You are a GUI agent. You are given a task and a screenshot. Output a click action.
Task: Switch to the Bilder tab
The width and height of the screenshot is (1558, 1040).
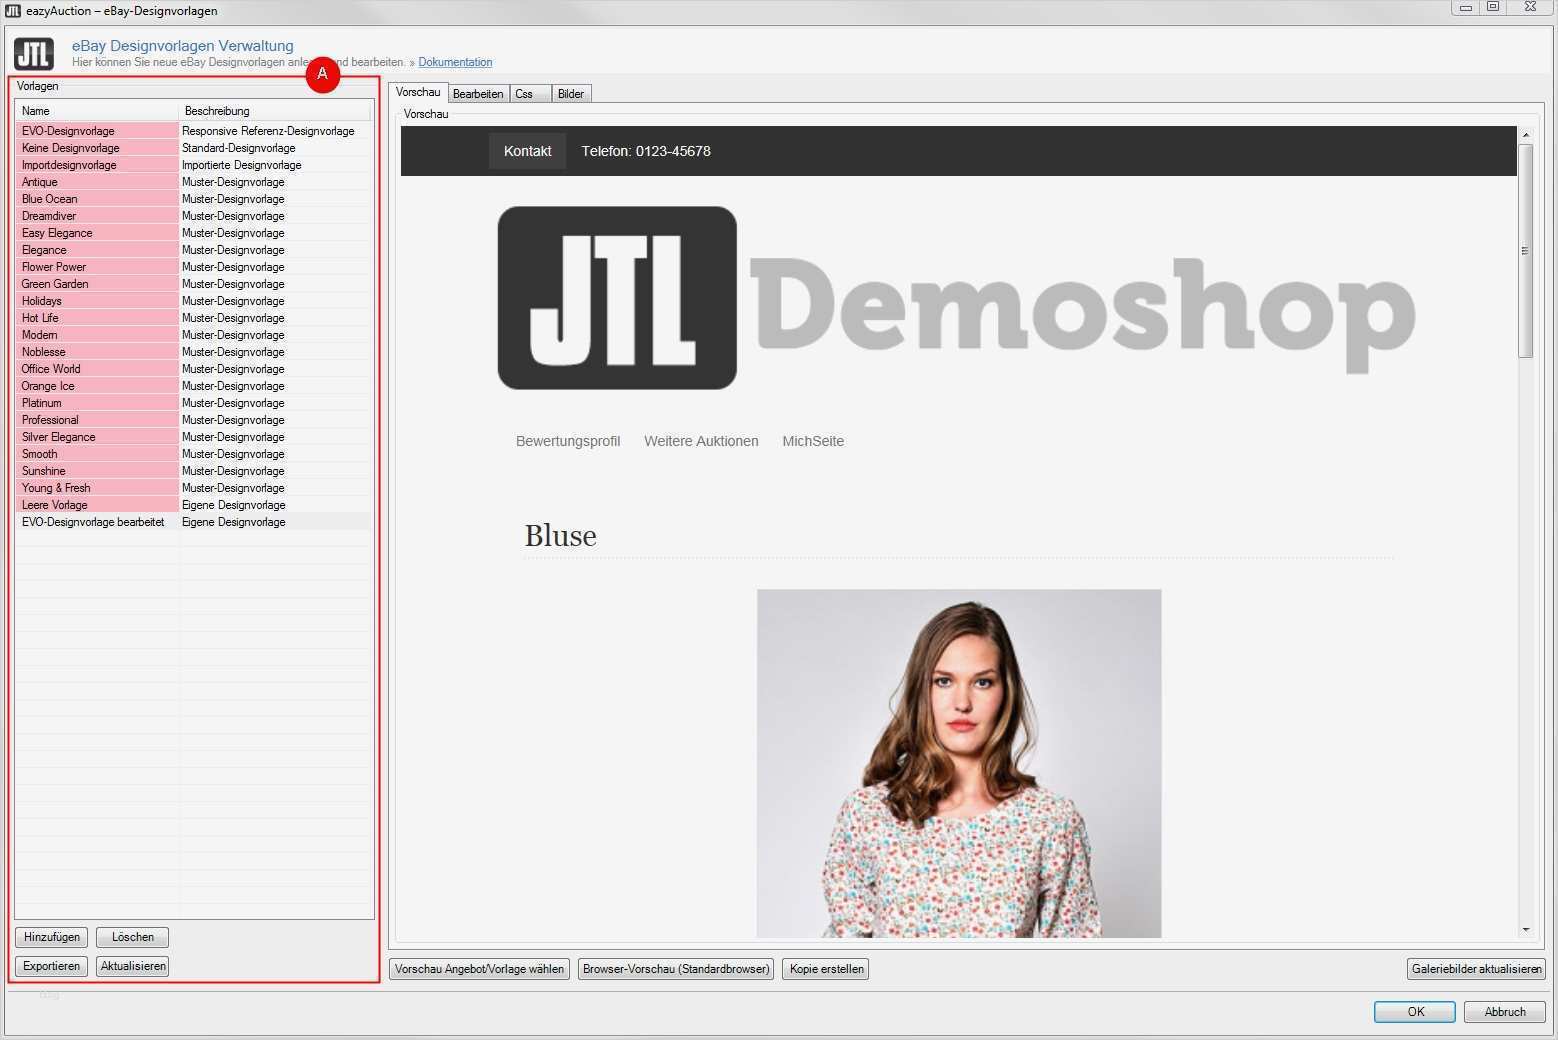point(569,93)
